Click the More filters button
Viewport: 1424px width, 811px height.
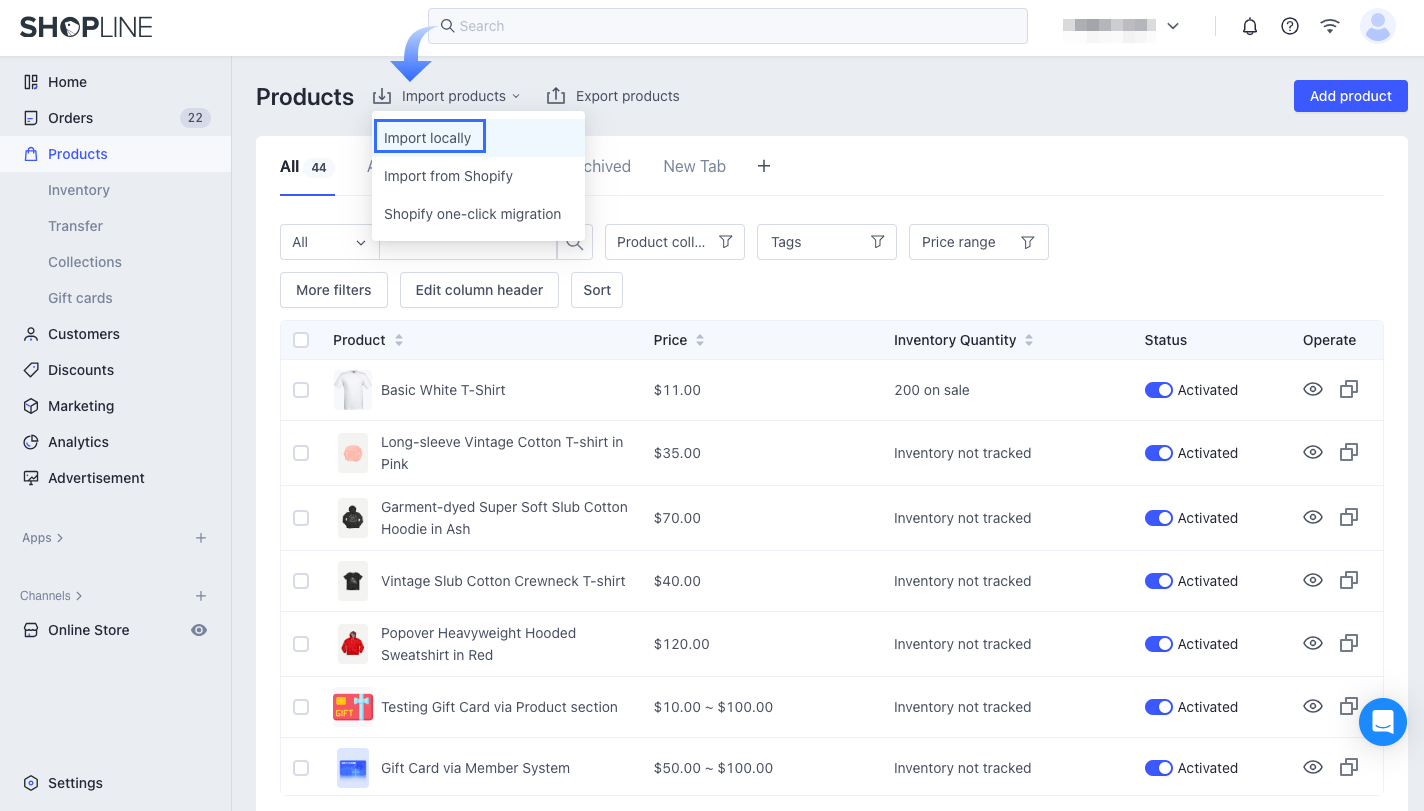(333, 290)
